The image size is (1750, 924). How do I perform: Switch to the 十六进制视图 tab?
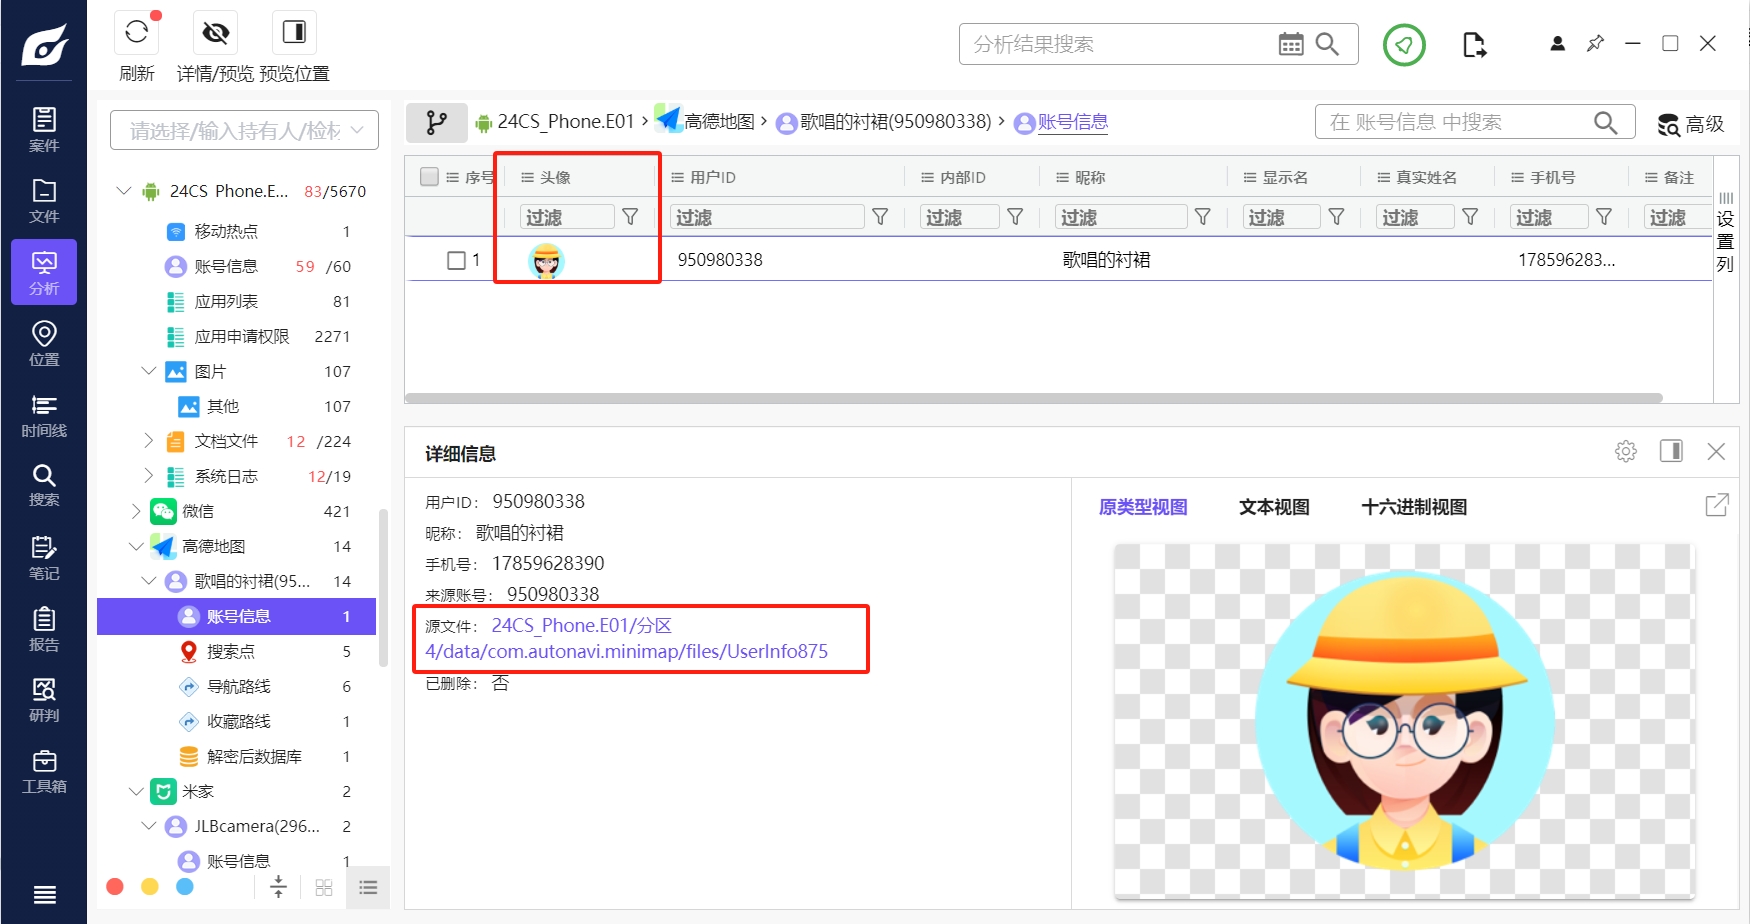(x=1414, y=507)
